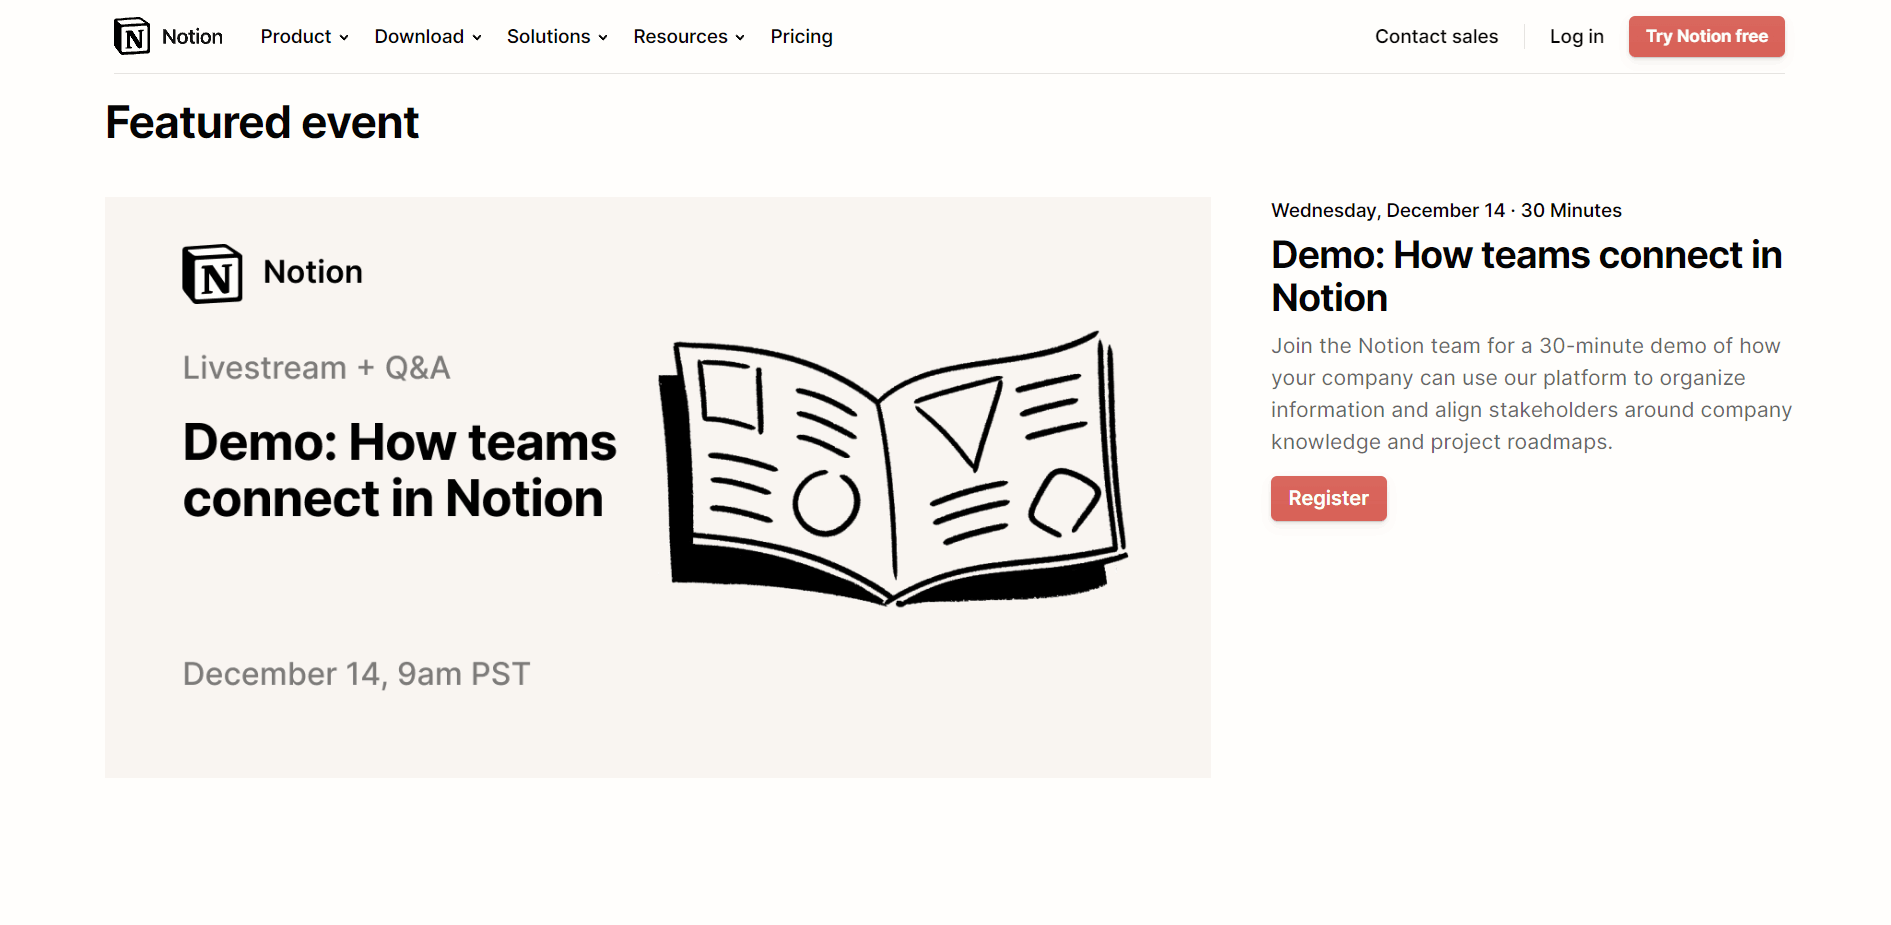Click the event description paragraph
This screenshot has height=925, width=1891.
[x=1531, y=394]
